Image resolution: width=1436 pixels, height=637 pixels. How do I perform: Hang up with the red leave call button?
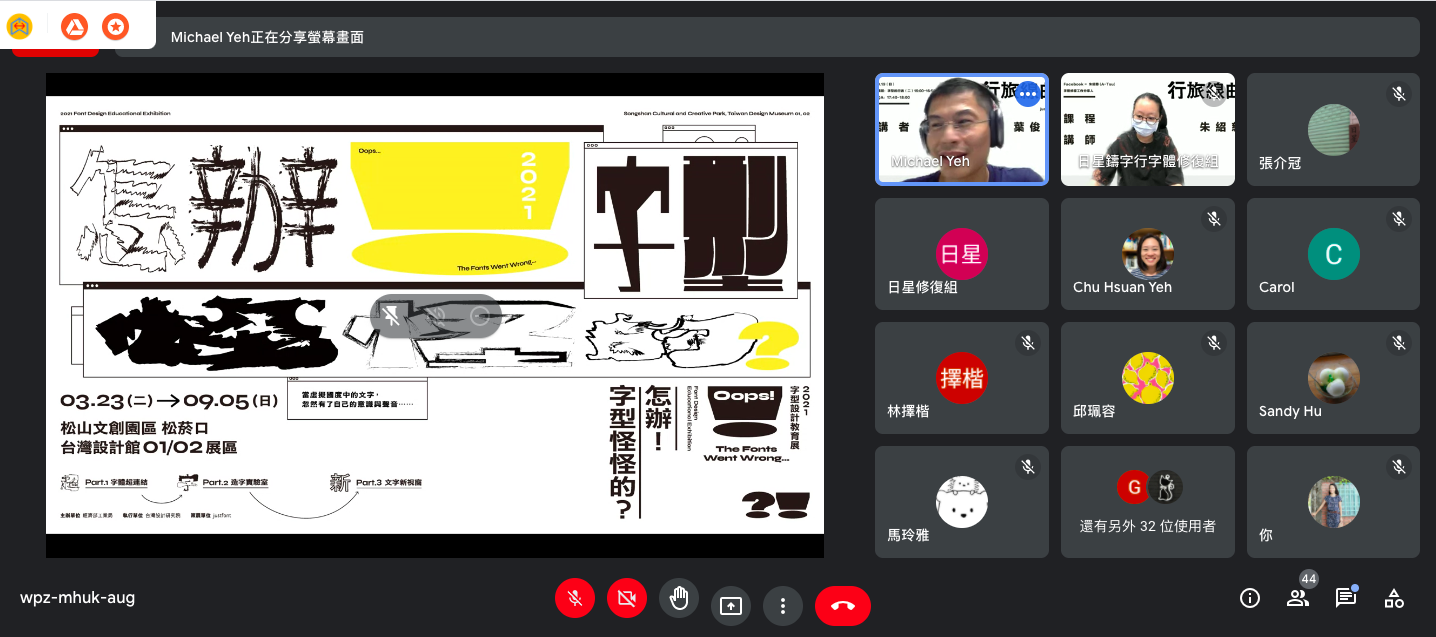point(842,605)
